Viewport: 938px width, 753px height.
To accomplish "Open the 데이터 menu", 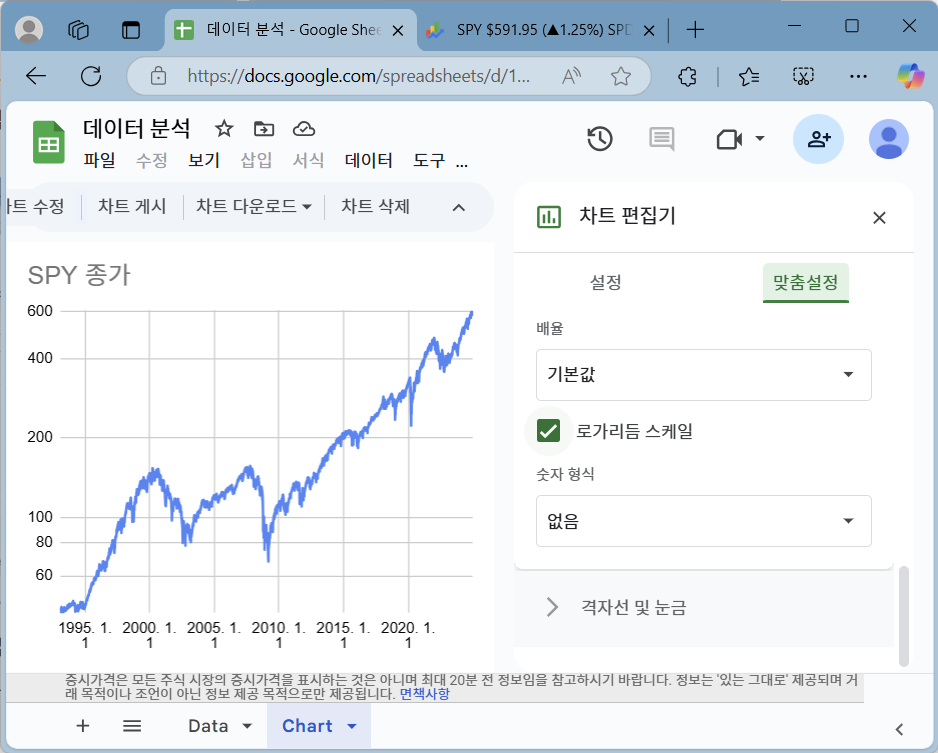I will [368, 160].
